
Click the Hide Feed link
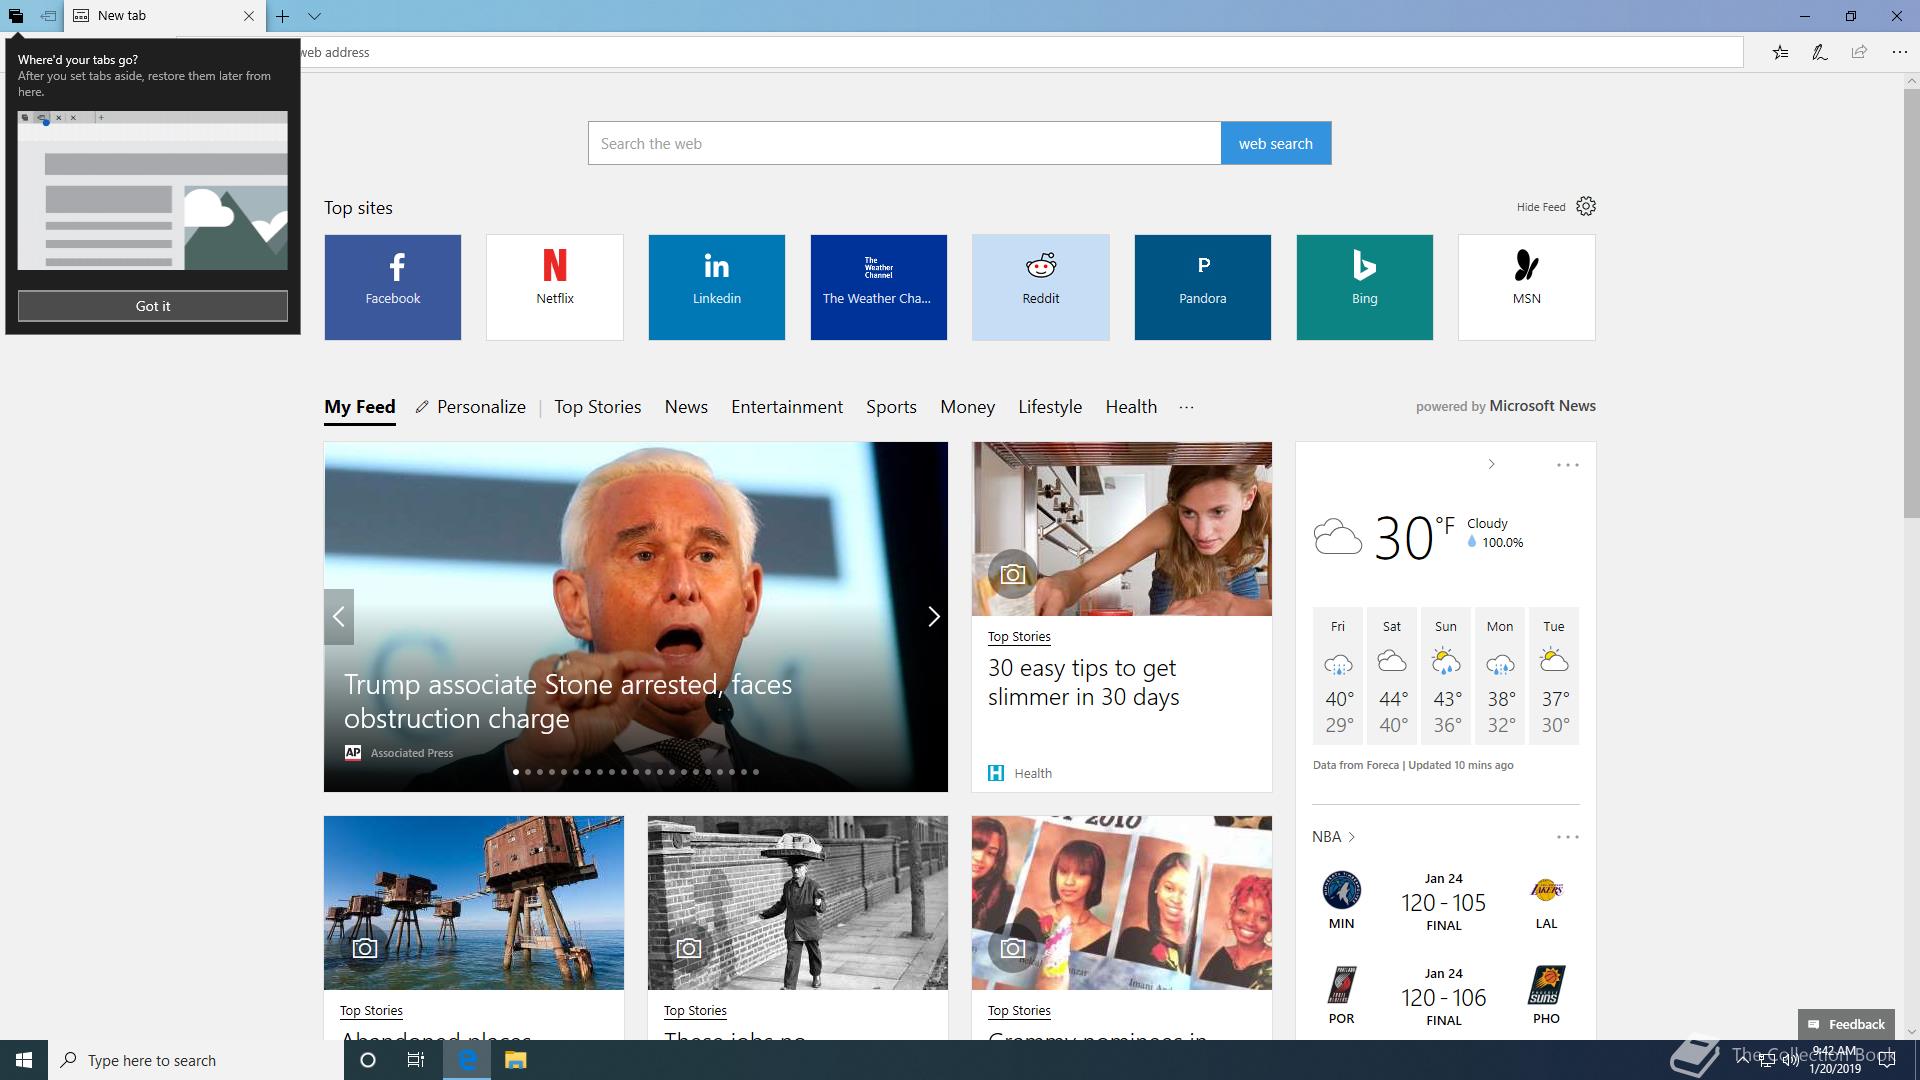[1541, 207]
